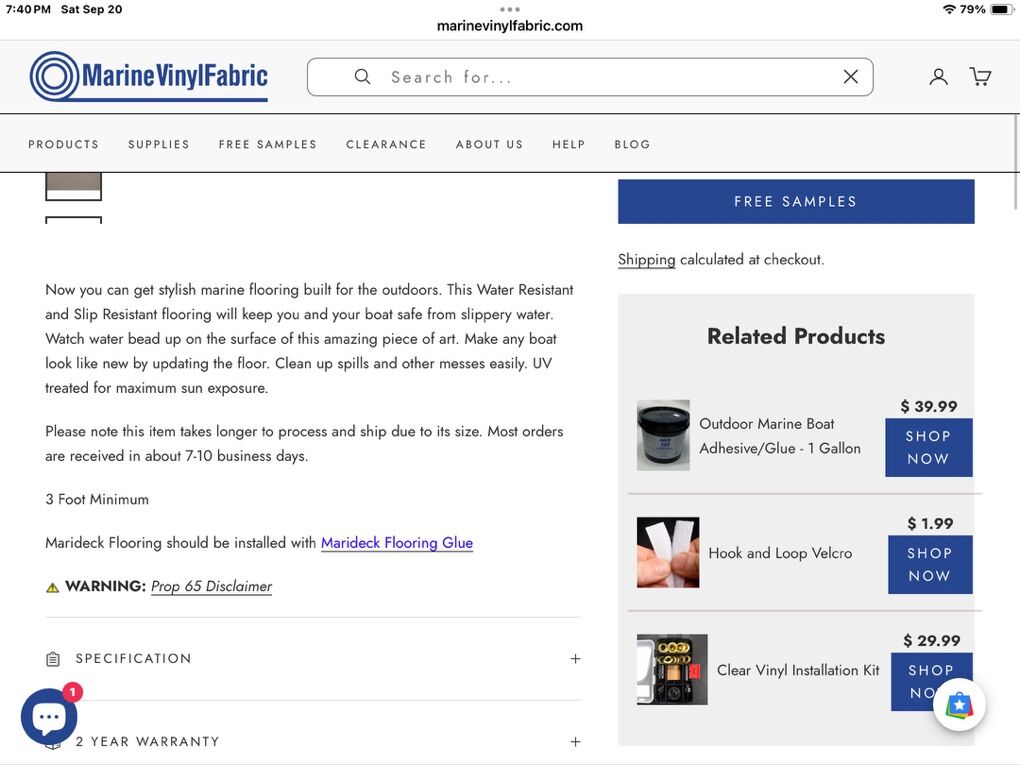Click the Free Samples blue button
1020x765 pixels.
tap(795, 201)
